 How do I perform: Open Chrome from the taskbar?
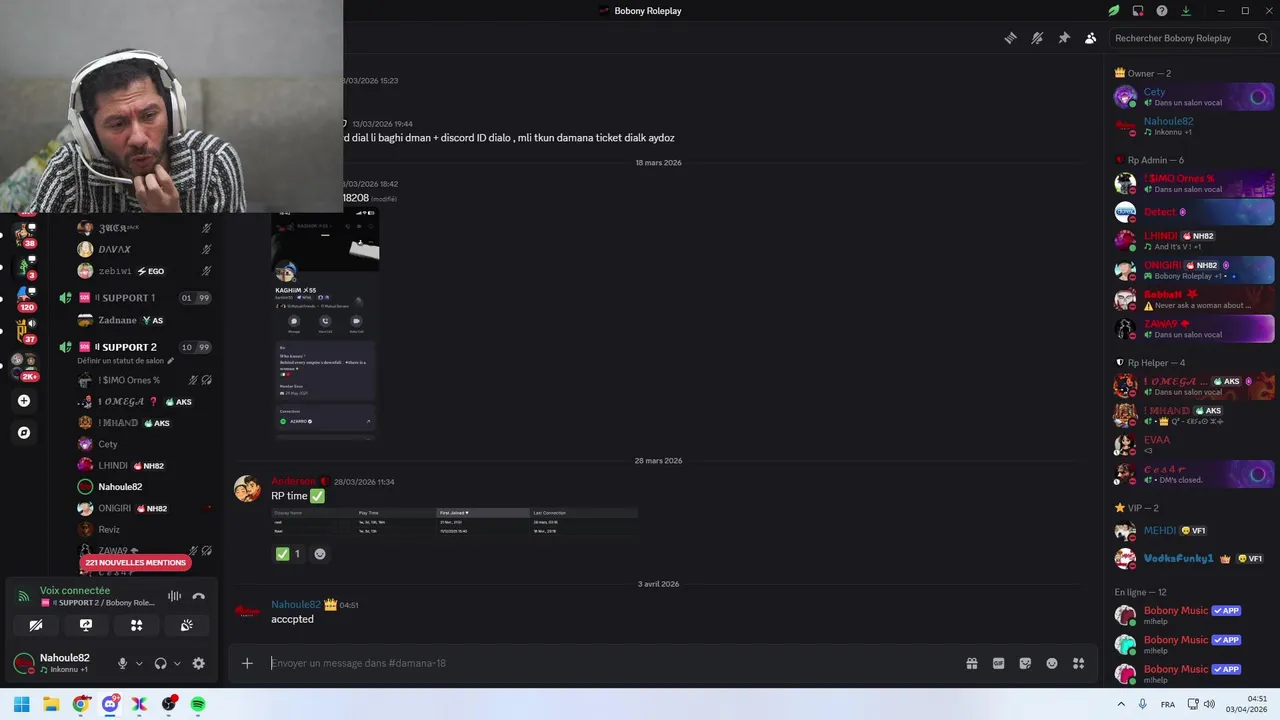pos(80,704)
